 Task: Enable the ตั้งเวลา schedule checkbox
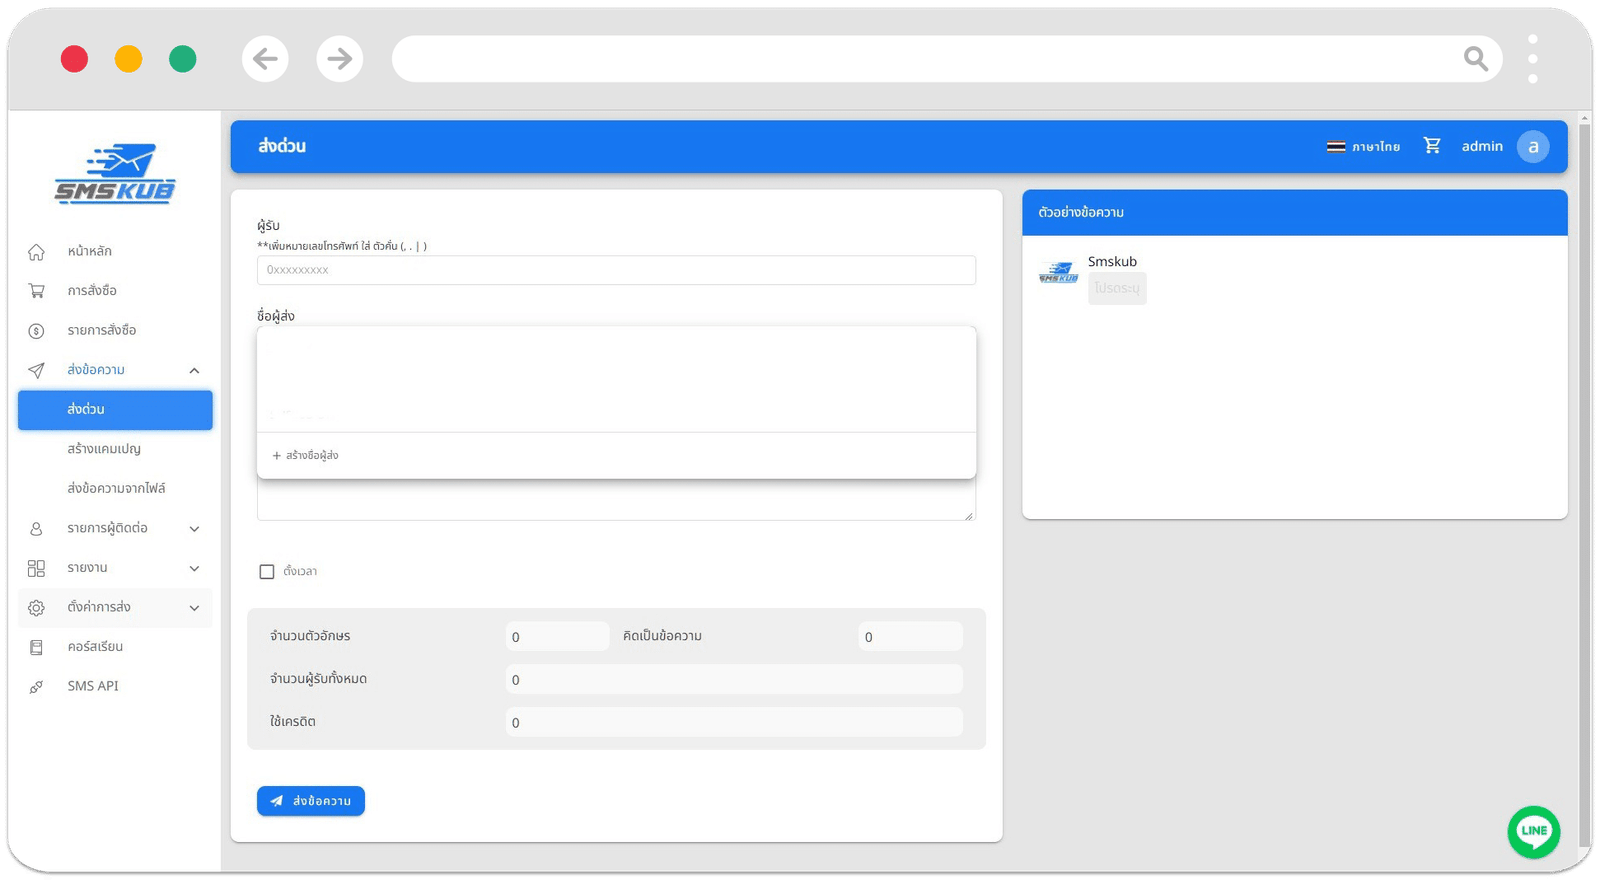coord(267,572)
